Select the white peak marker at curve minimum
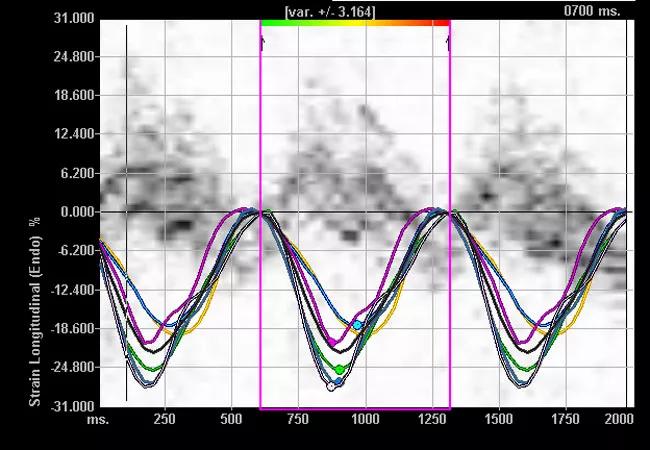The image size is (650, 450). coord(331,386)
